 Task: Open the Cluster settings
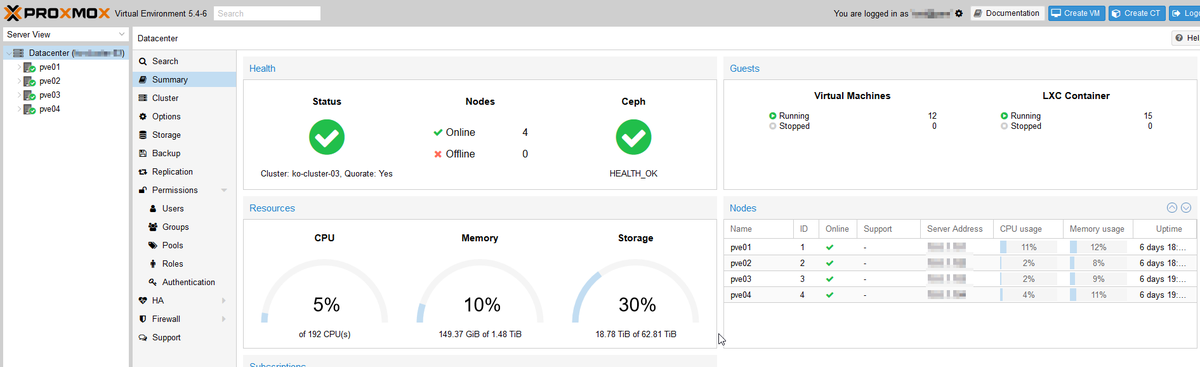(165, 98)
